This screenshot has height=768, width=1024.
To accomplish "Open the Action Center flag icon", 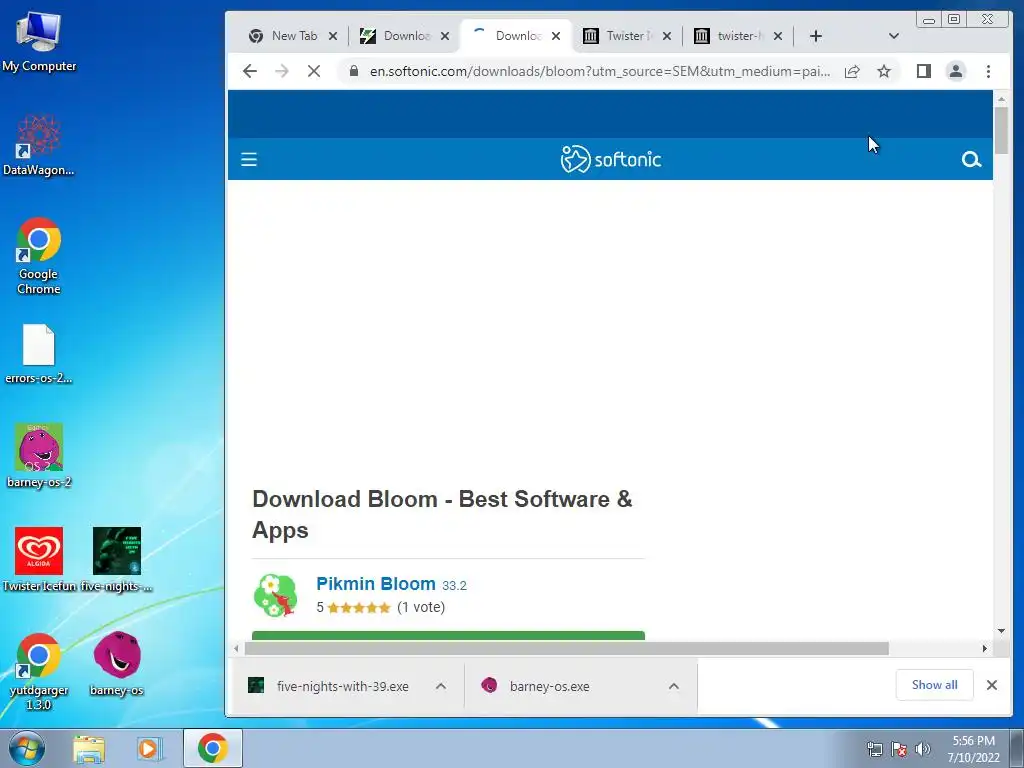I will tap(899, 749).
